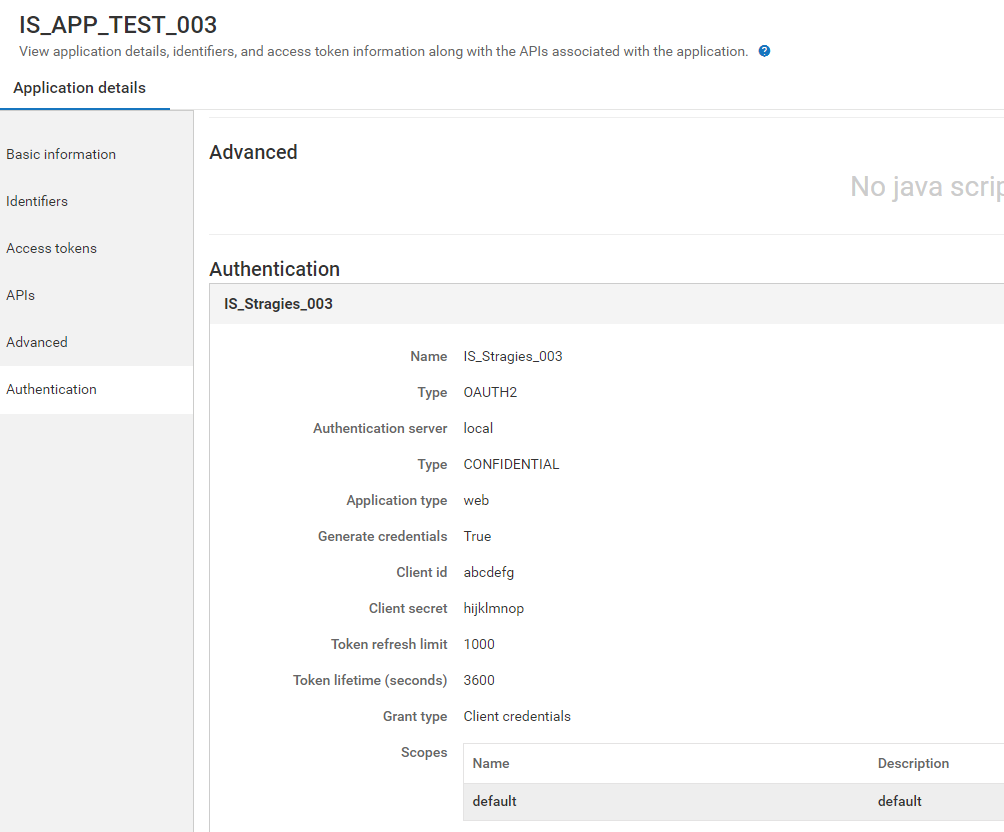
Task: Click the Client secret value hijklmnop
Action: click(x=494, y=608)
